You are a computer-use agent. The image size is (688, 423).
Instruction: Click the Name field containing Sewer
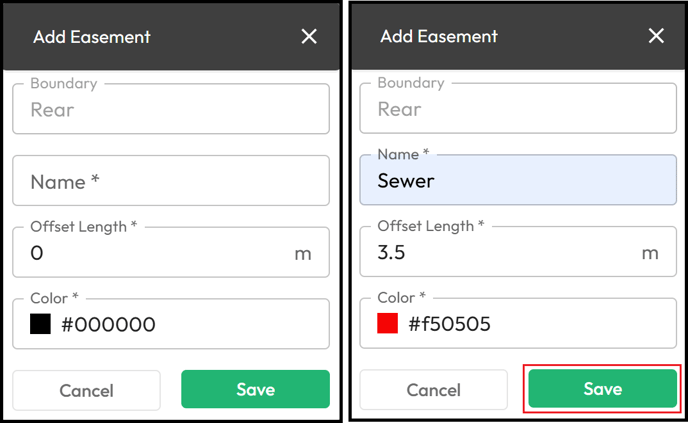[x=518, y=179]
